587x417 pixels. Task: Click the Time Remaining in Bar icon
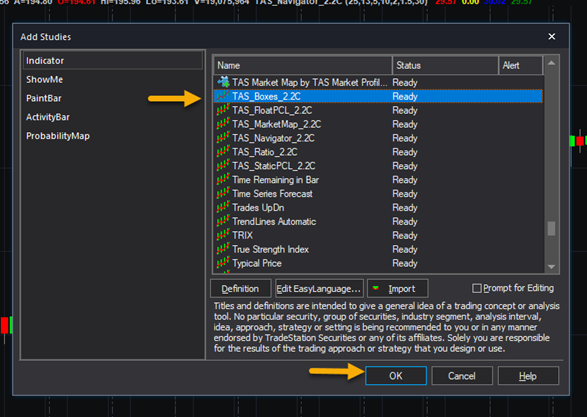223,179
